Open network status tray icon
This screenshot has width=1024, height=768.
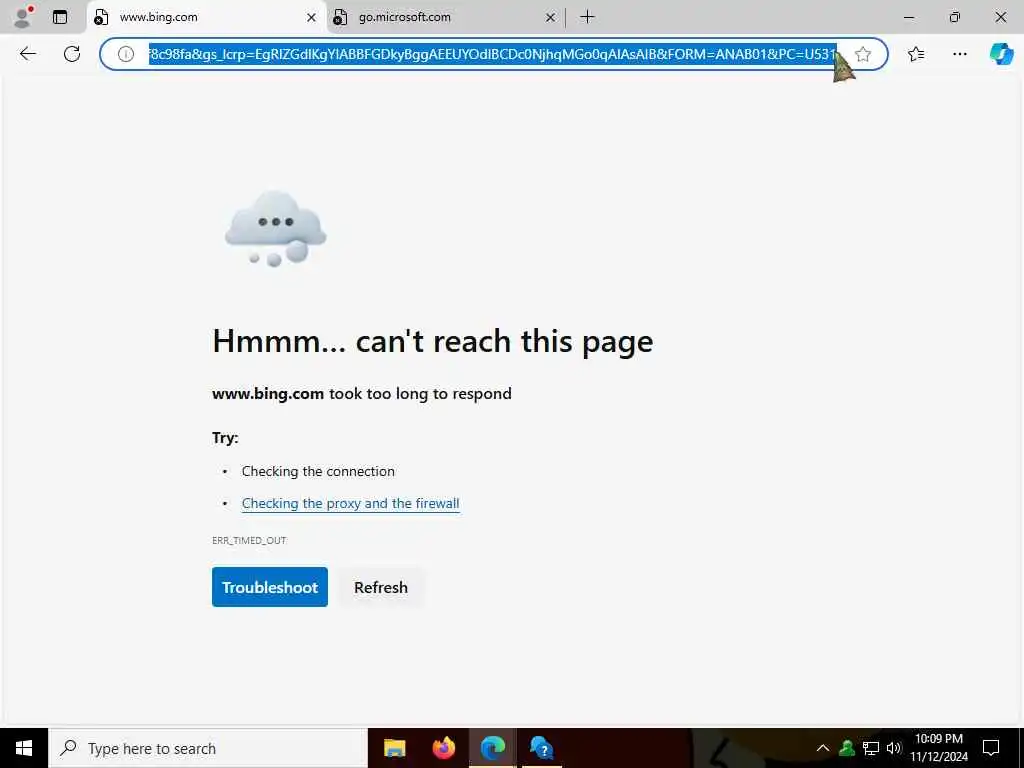pos(871,748)
